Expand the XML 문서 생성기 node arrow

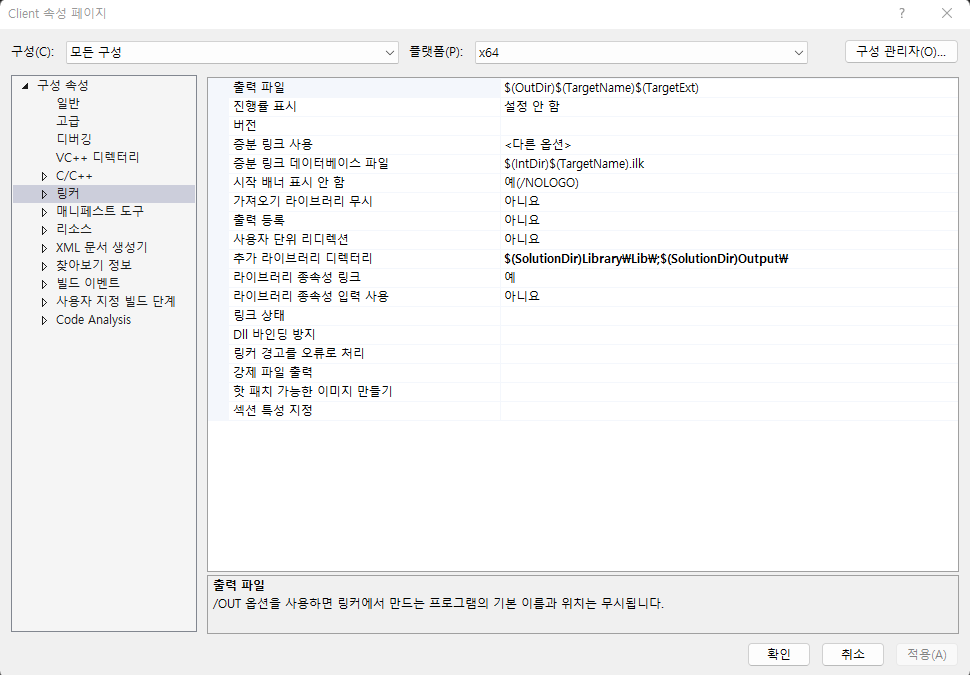tap(44, 248)
